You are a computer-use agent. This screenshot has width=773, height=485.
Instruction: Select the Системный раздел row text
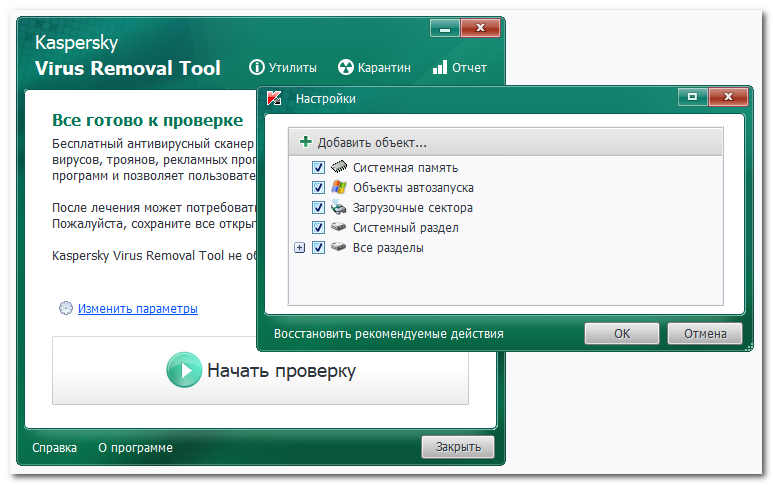pos(406,228)
